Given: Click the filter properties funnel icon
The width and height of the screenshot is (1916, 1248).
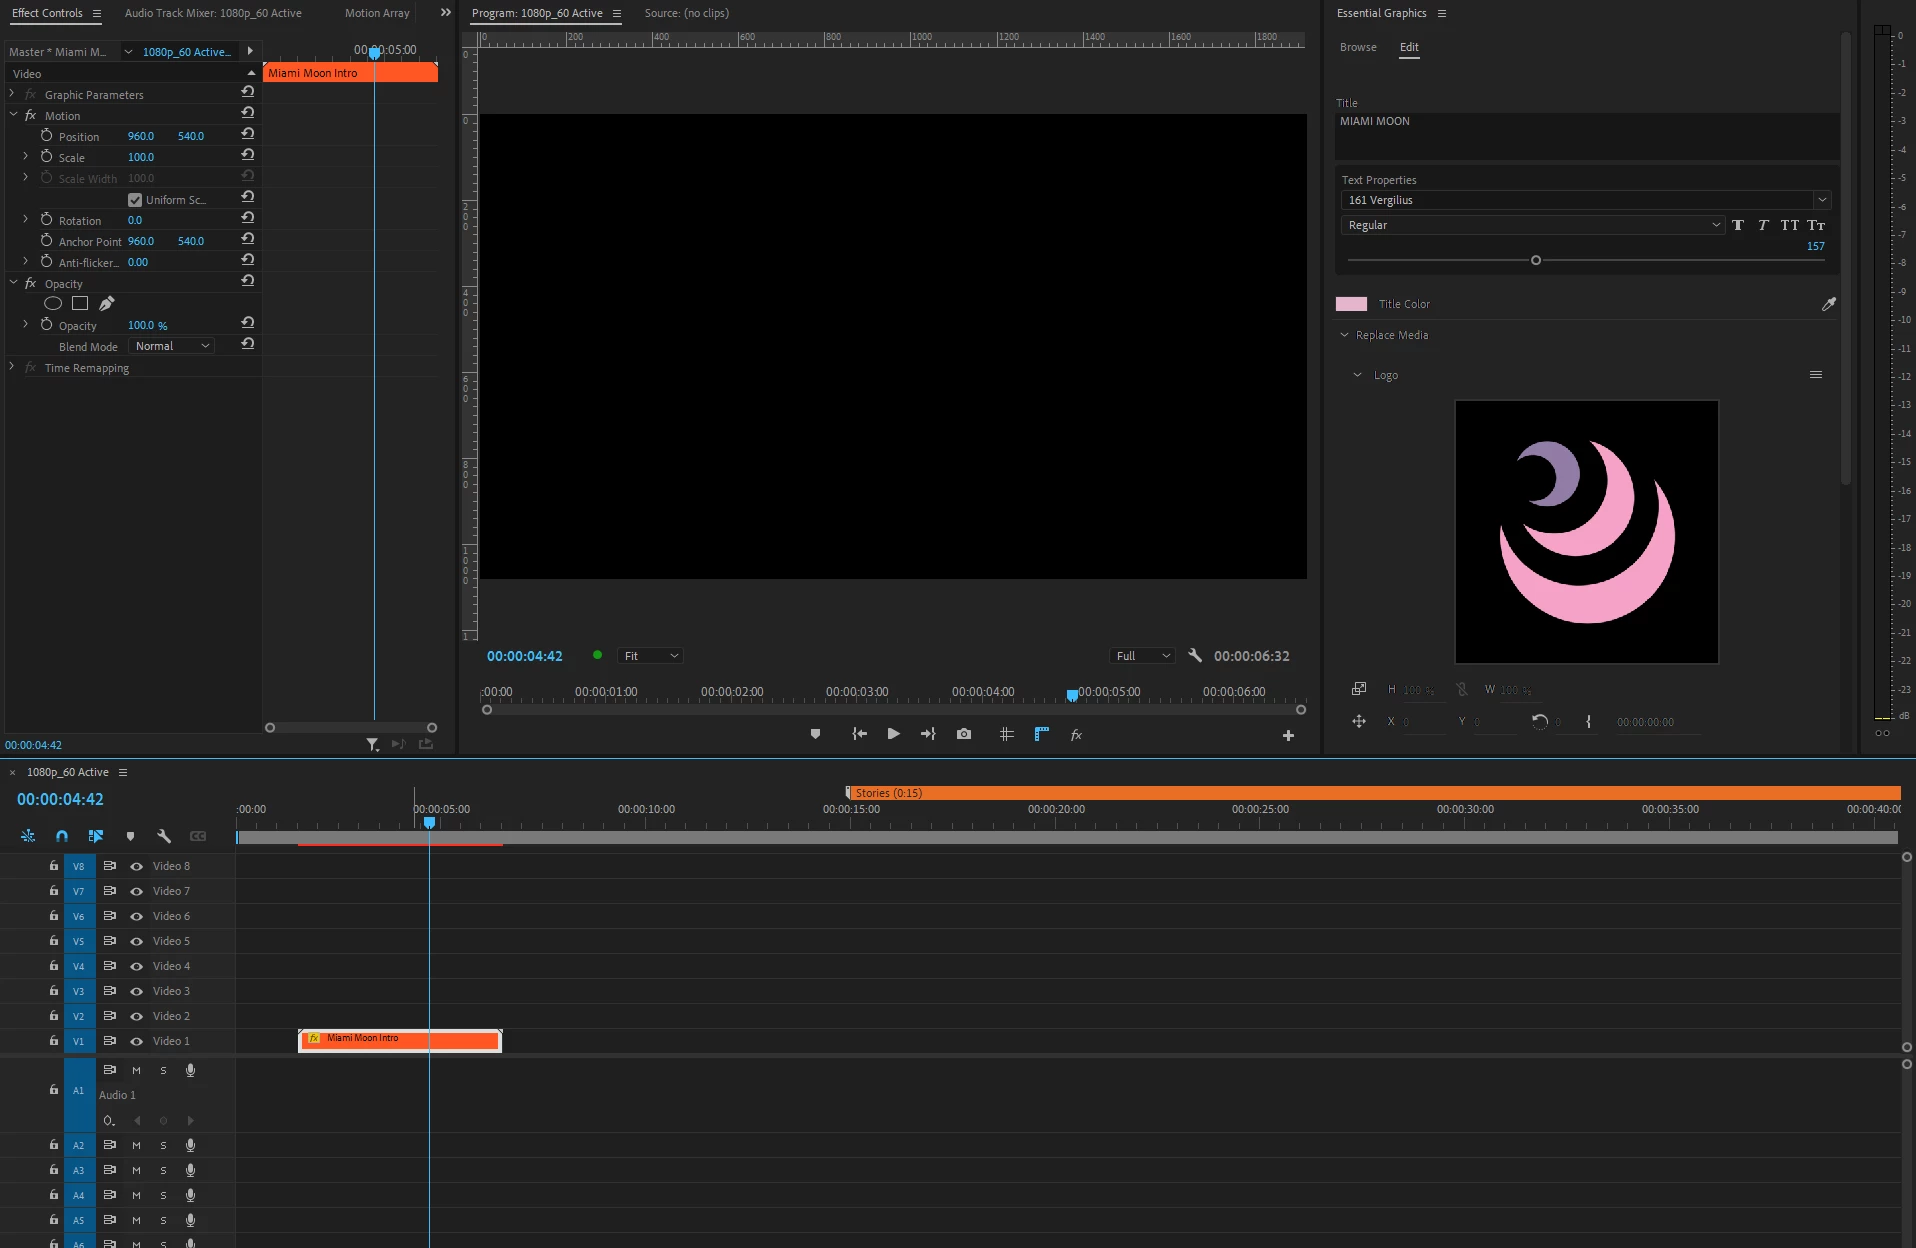Looking at the screenshot, I should point(372,745).
